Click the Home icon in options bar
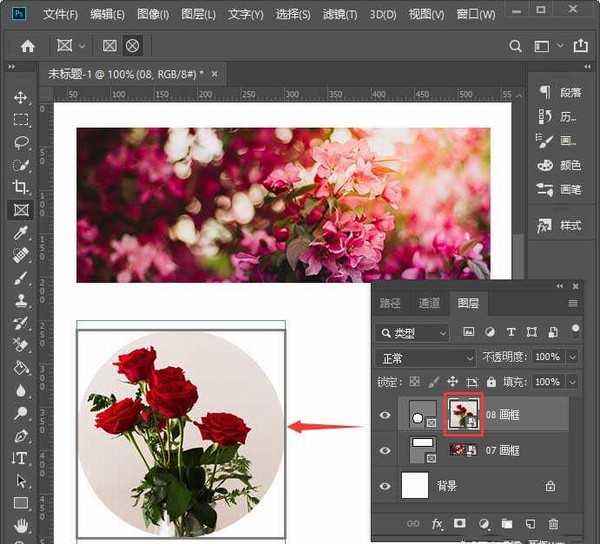The image size is (600, 544). (x=28, y=46)
